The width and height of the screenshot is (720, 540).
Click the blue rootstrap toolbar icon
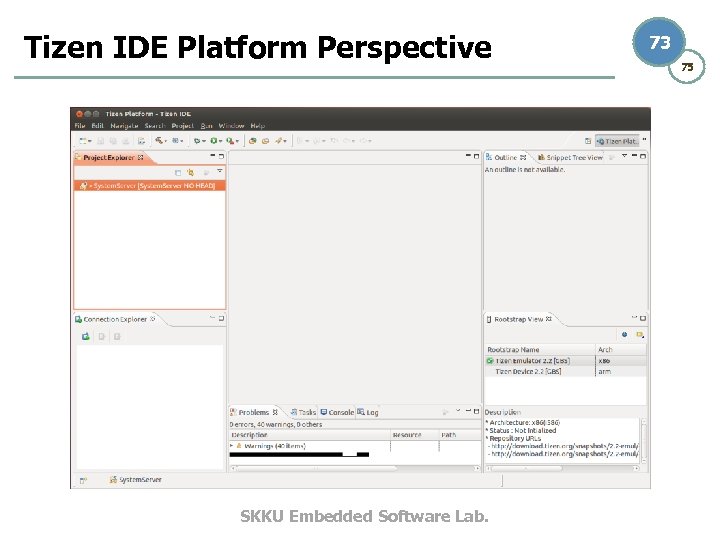[624, 334]
